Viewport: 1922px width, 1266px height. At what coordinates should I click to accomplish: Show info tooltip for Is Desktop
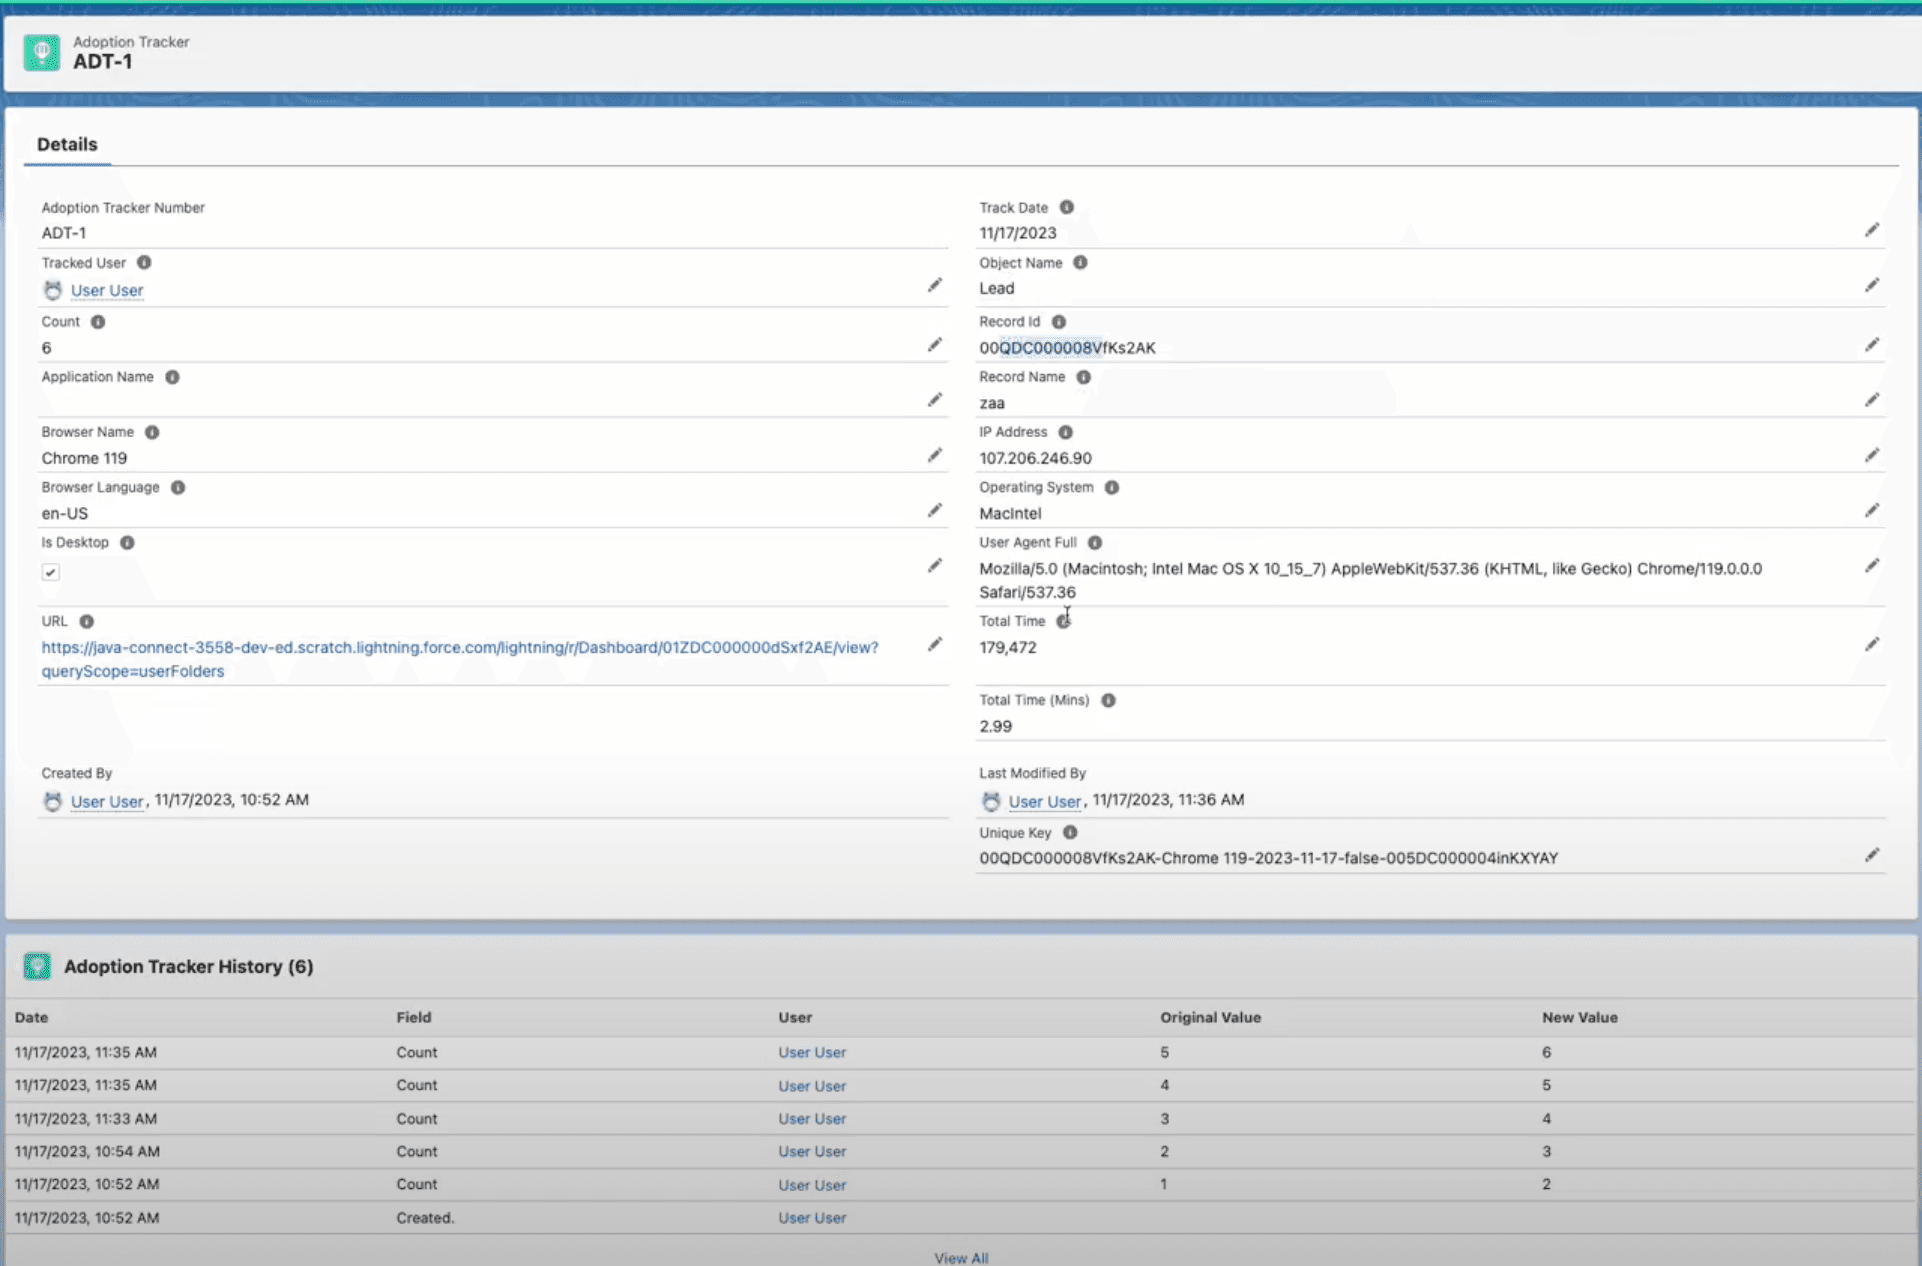127,542
